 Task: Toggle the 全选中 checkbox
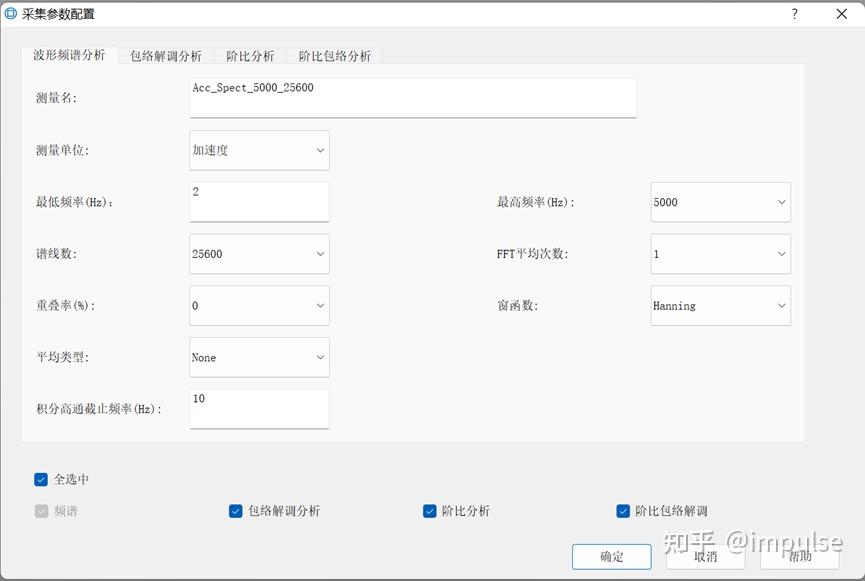[x=40, y=479]
